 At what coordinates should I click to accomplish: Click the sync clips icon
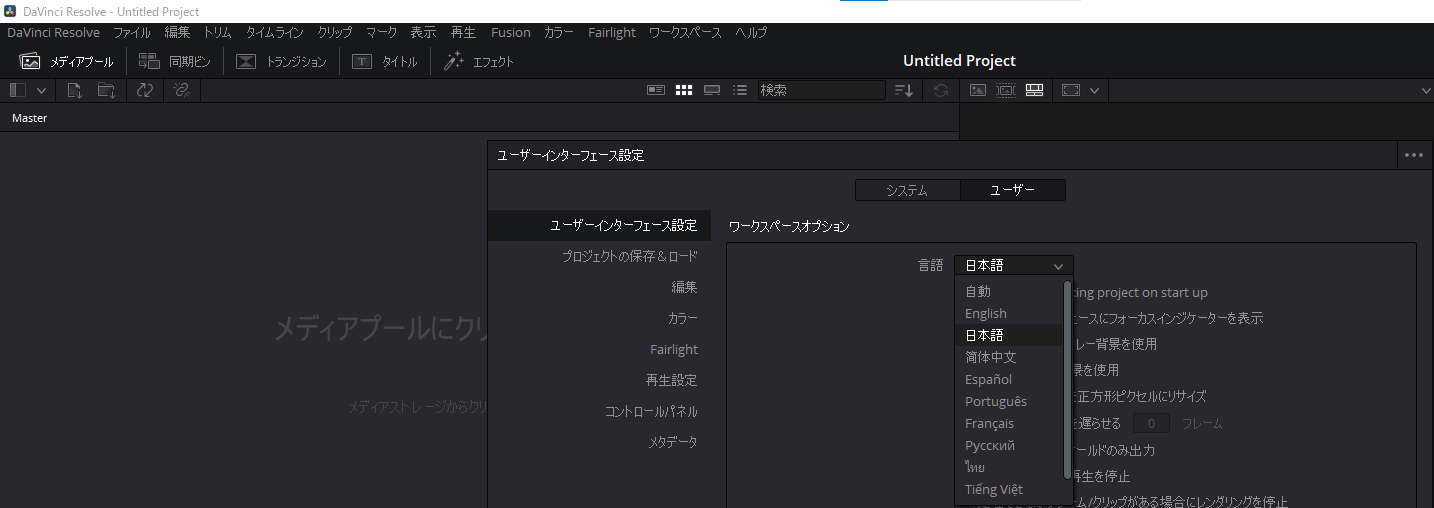pos(145,90)
